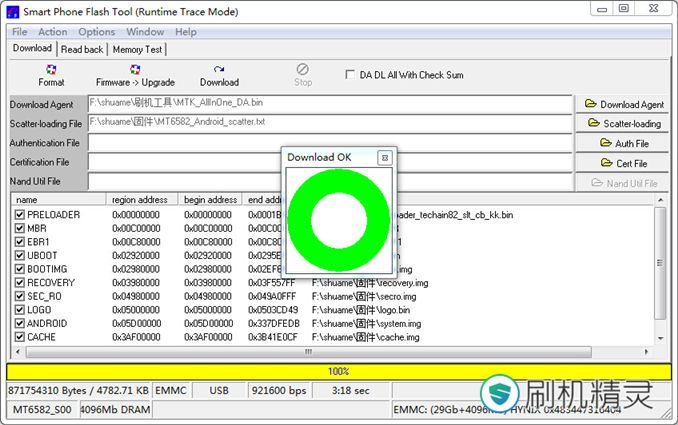Open the Scatter-loading file browser

(x=624, y=124)
